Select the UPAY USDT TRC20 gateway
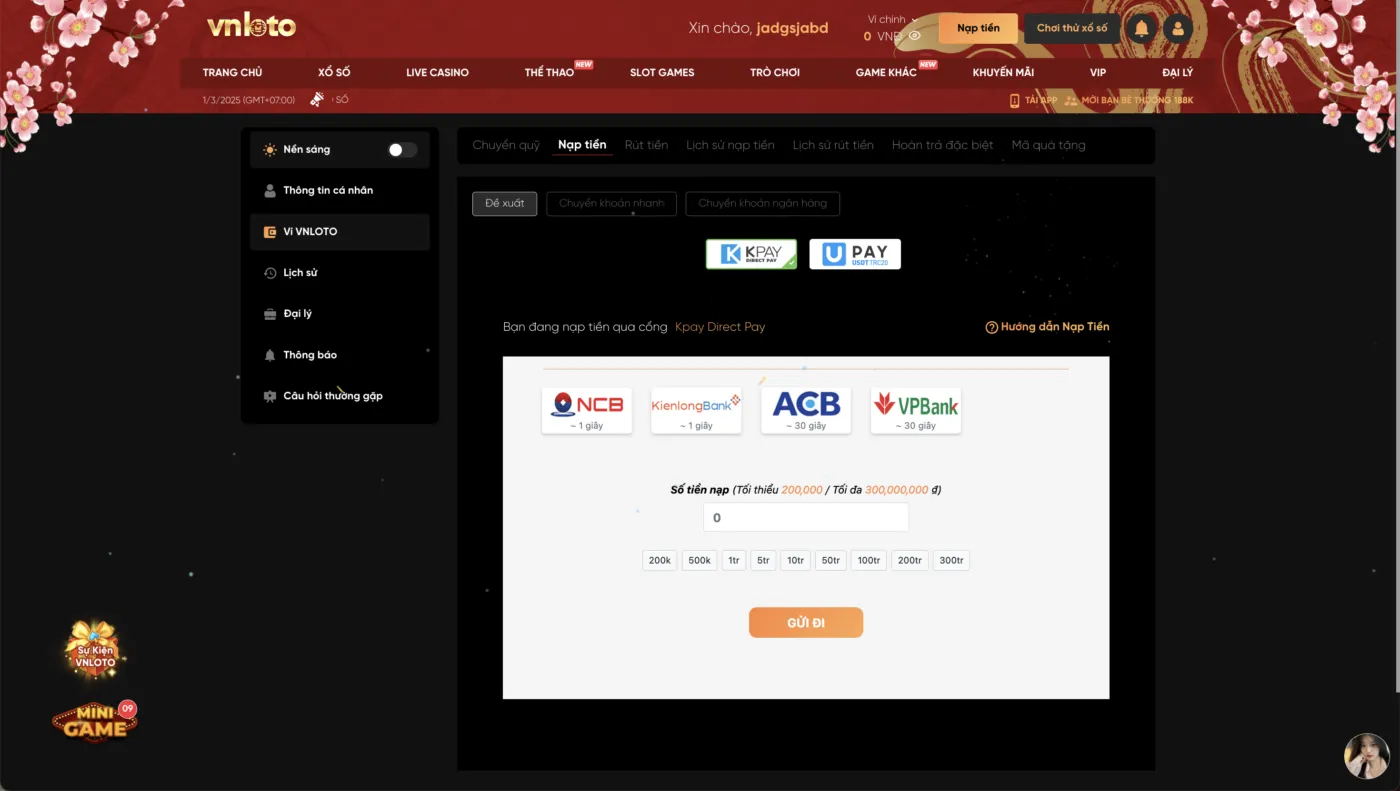This screenshot has width=1400, height=791. [855, 254]
